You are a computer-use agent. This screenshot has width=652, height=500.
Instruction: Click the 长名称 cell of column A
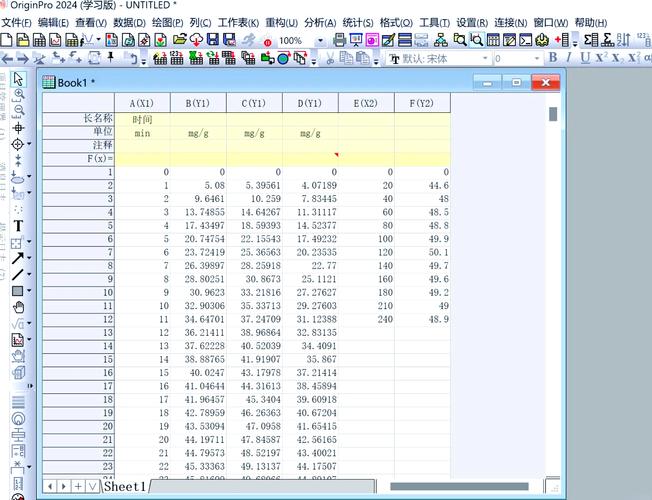pyautogui.click(x=142, y=118)
